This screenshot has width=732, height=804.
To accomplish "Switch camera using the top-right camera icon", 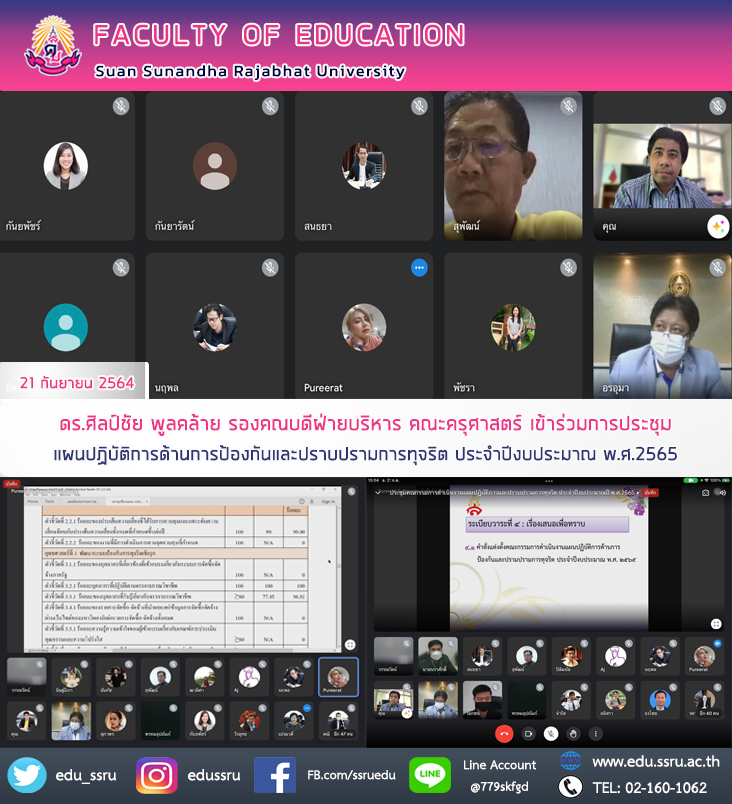I will pyautogui.click(x=705, y=493).
